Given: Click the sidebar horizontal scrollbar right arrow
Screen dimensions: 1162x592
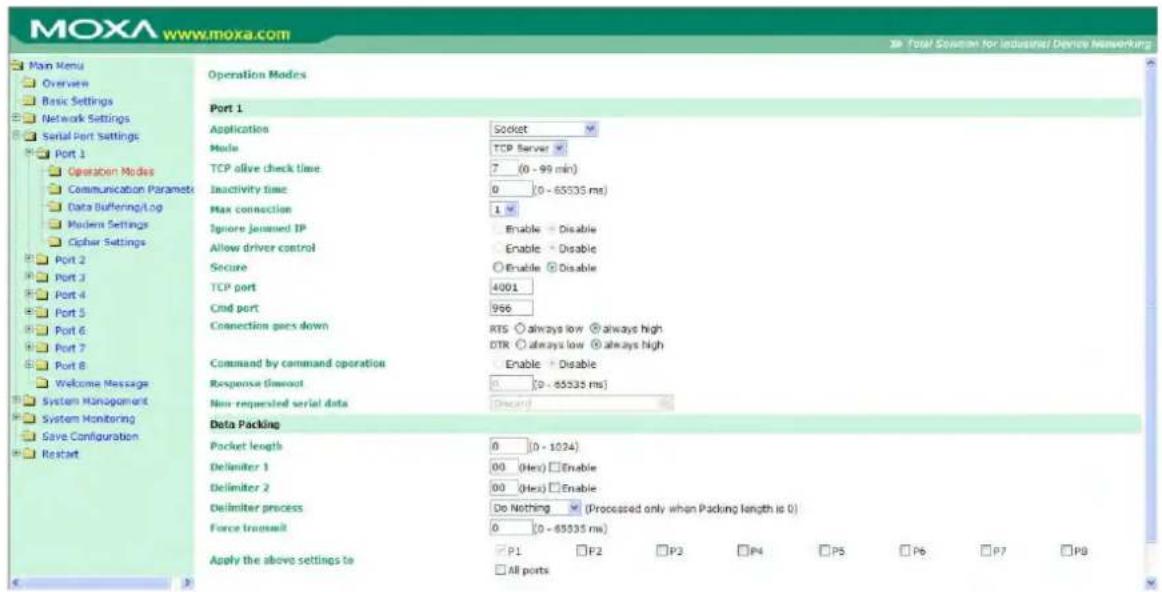Looking at the screenshot, I should pos(187,585).
